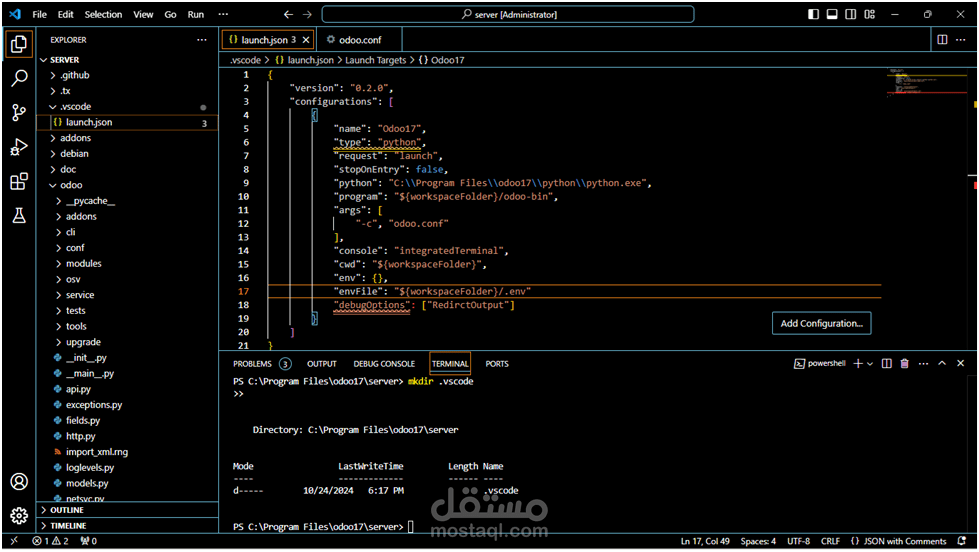
Task: Open editor More Actions ellipsis
Action: pyautogui.click(x=961, y=39)
